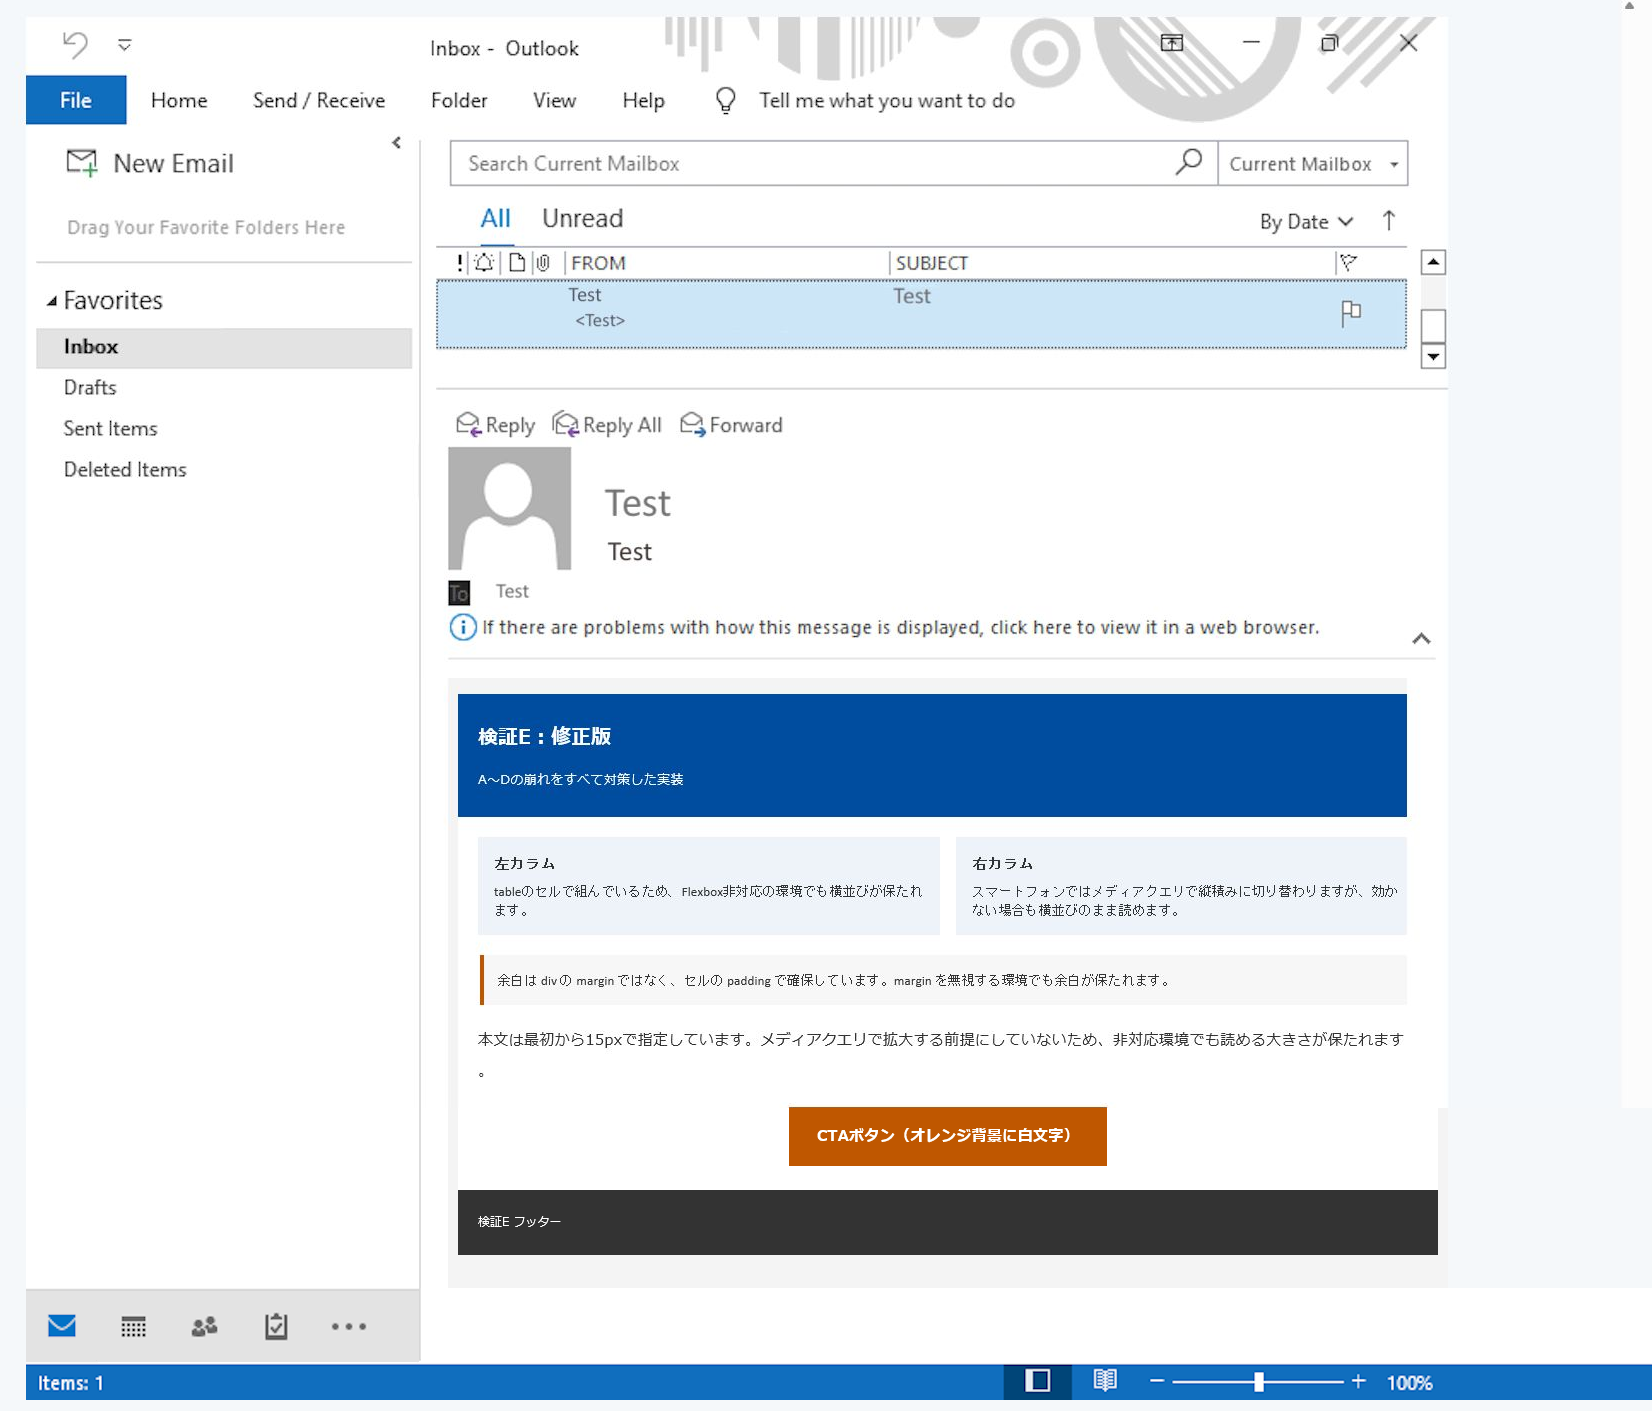The height and width of the screenshot is (1411, 1652).
Task: Click Reply All in reading pane
Action: (x=607, y=425)
